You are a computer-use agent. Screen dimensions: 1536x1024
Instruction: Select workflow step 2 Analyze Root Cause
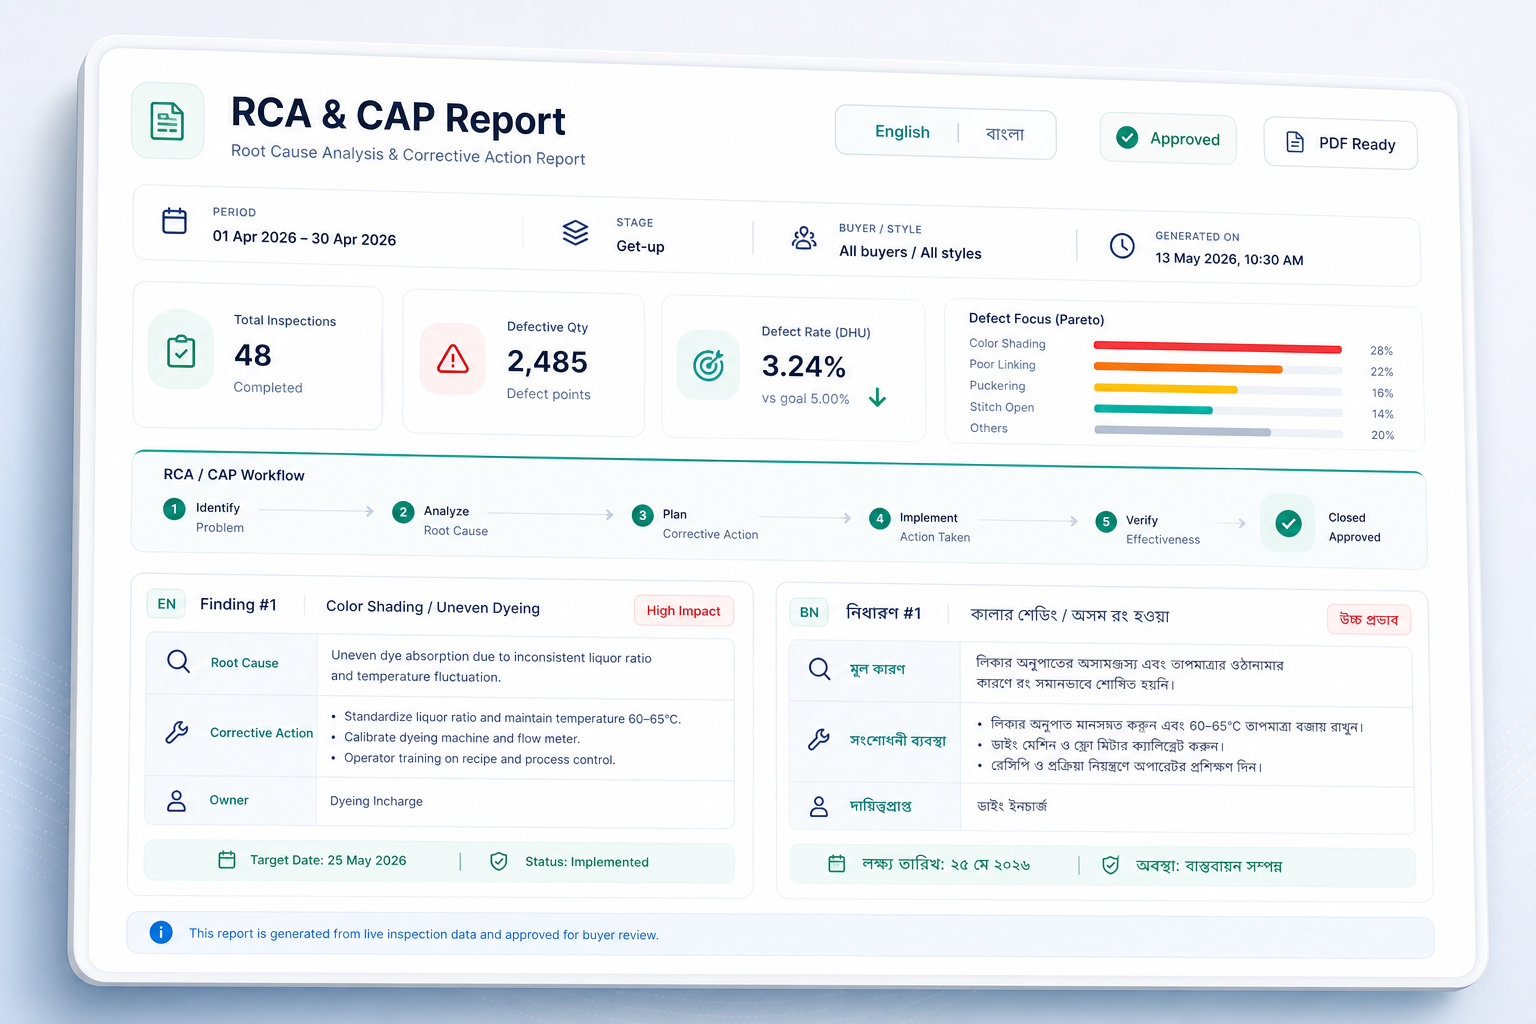[x=440, y=520]
